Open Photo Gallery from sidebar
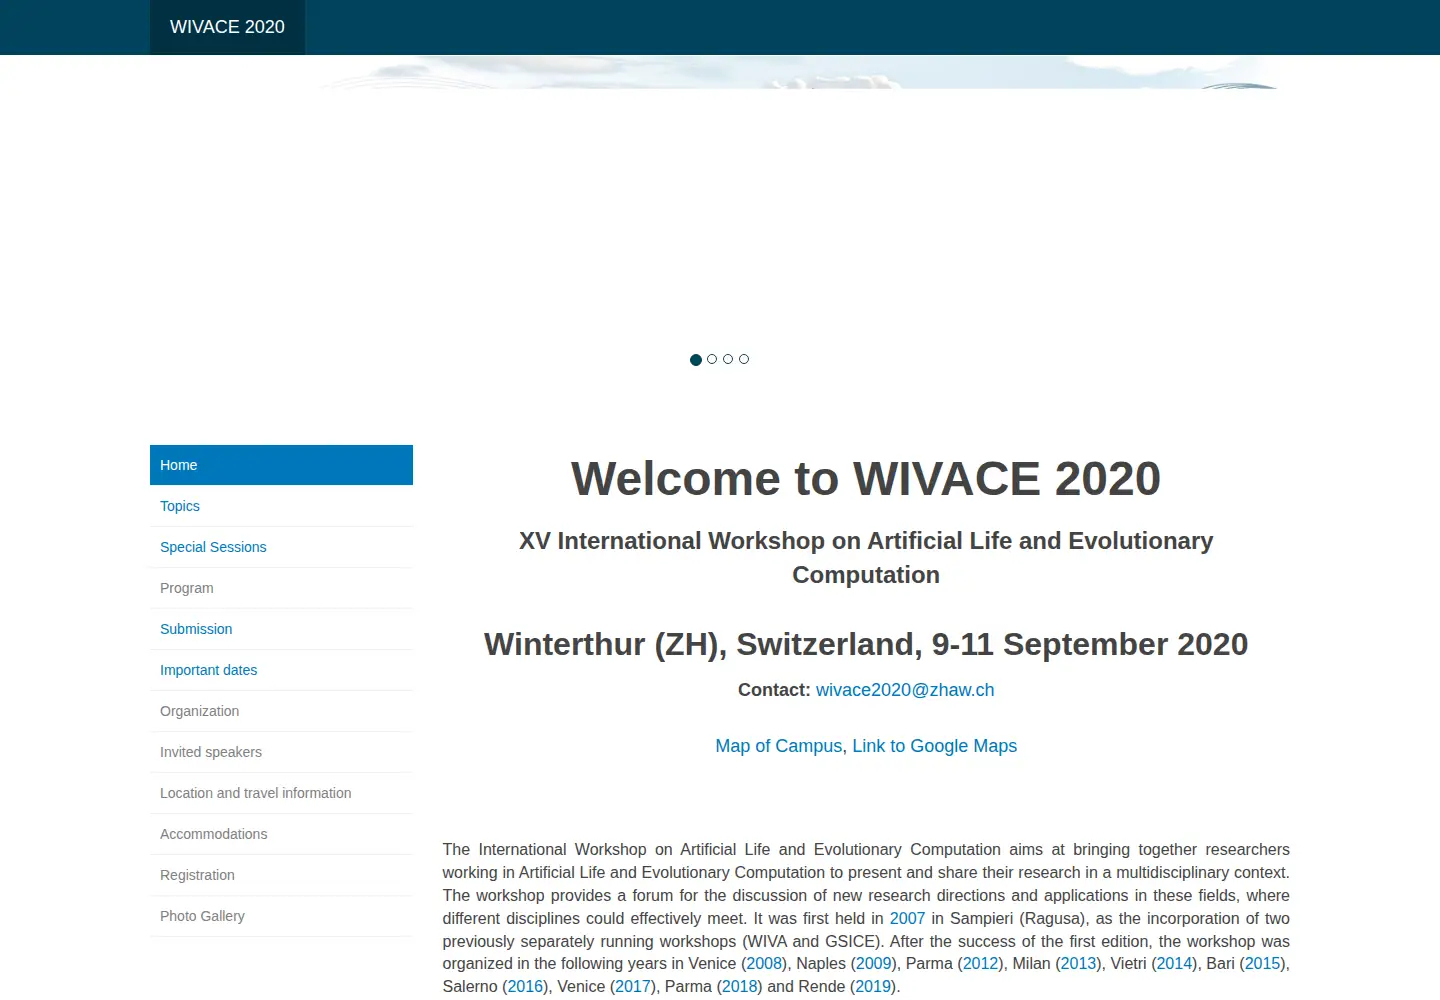The image size is (1440, 1000). [x=281, y=916]
